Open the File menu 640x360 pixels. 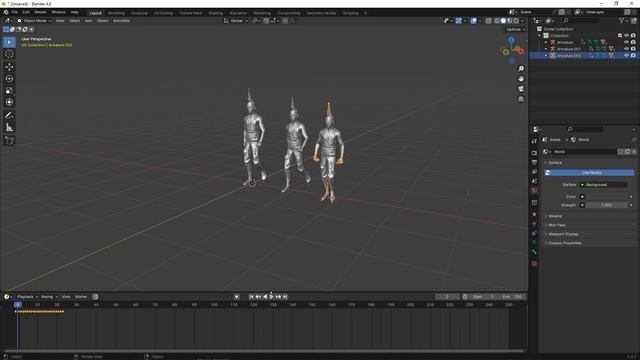coord(14,12)
